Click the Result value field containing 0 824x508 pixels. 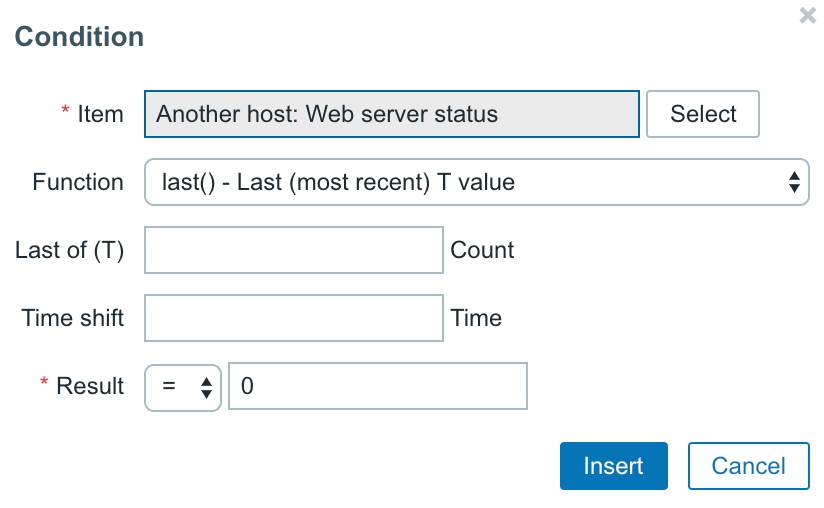378,386
